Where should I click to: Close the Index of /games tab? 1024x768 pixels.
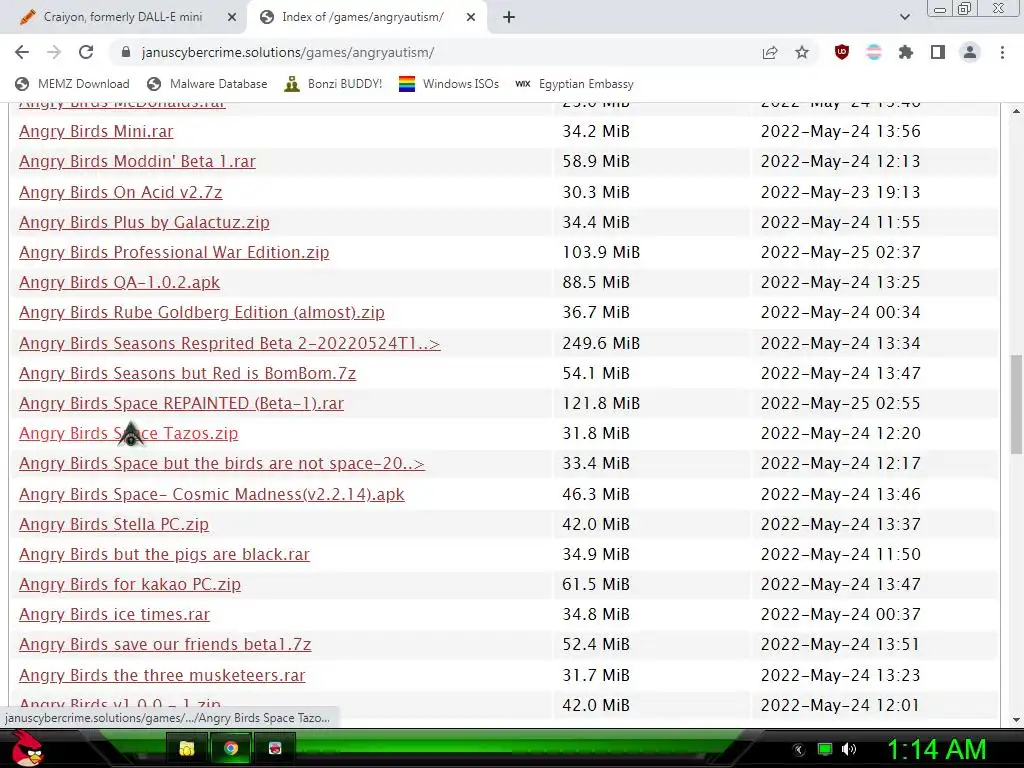click(x=471, y=18)
